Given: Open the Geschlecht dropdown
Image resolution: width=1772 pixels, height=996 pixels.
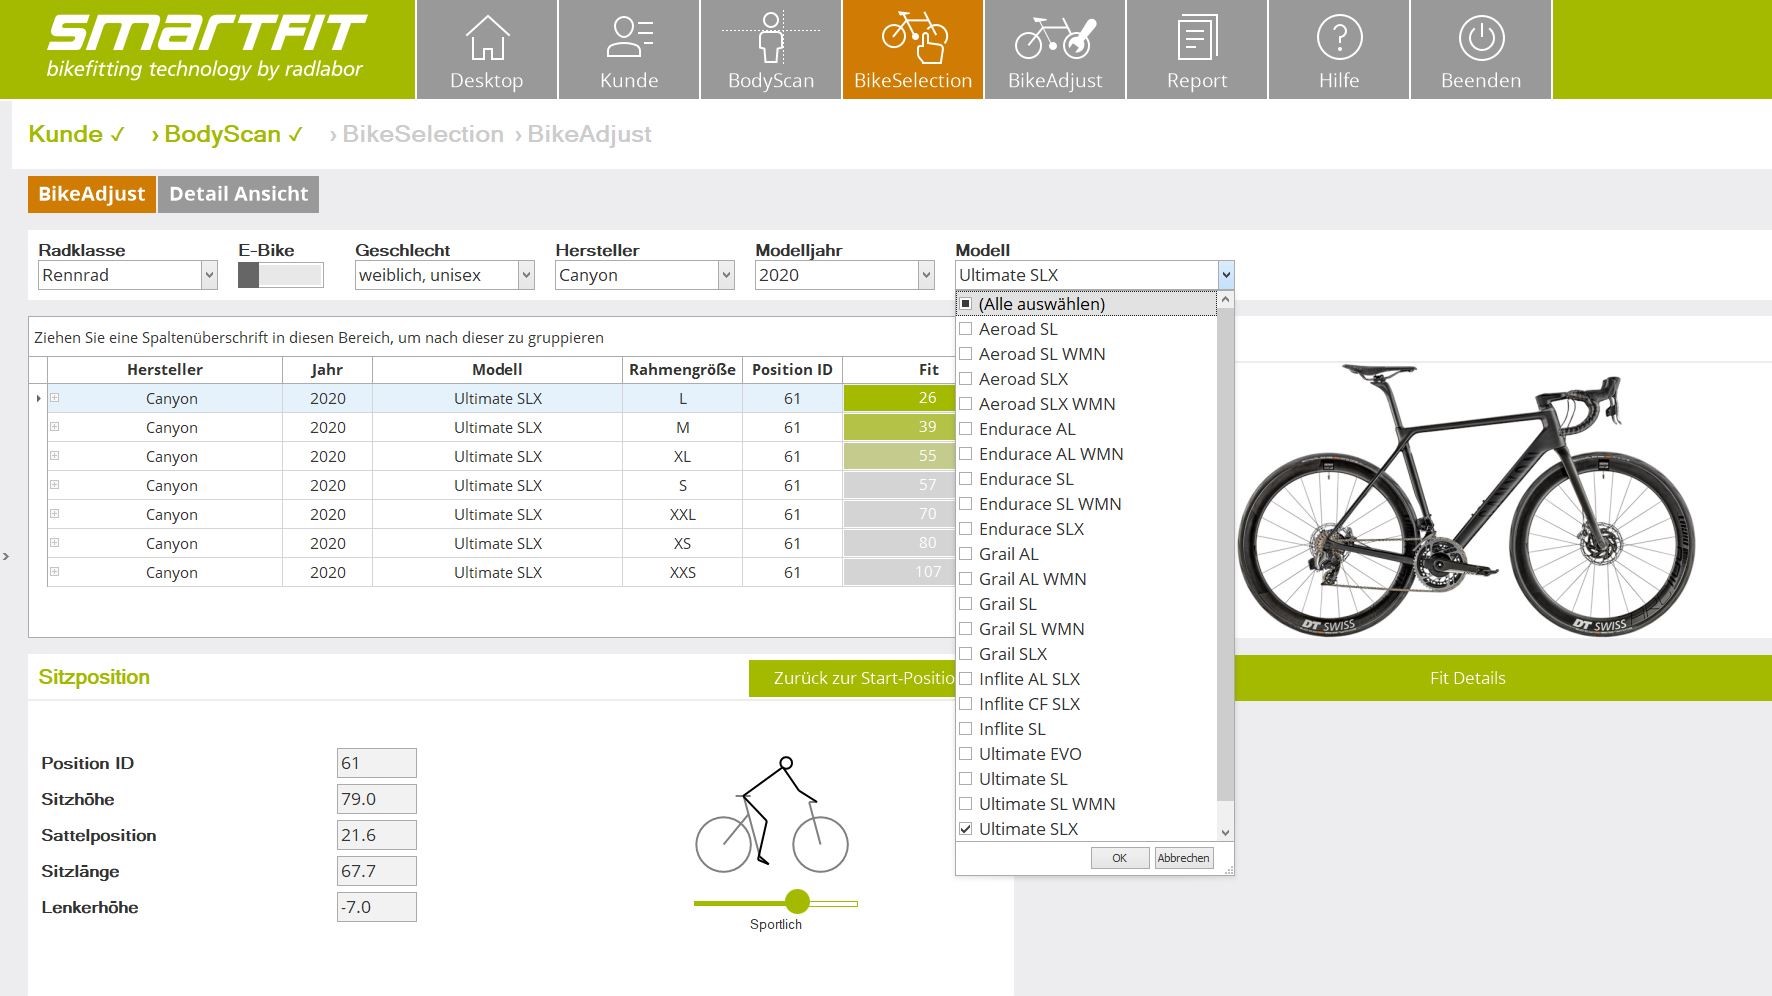Looking at the screenshot, I should coord(526,275).
